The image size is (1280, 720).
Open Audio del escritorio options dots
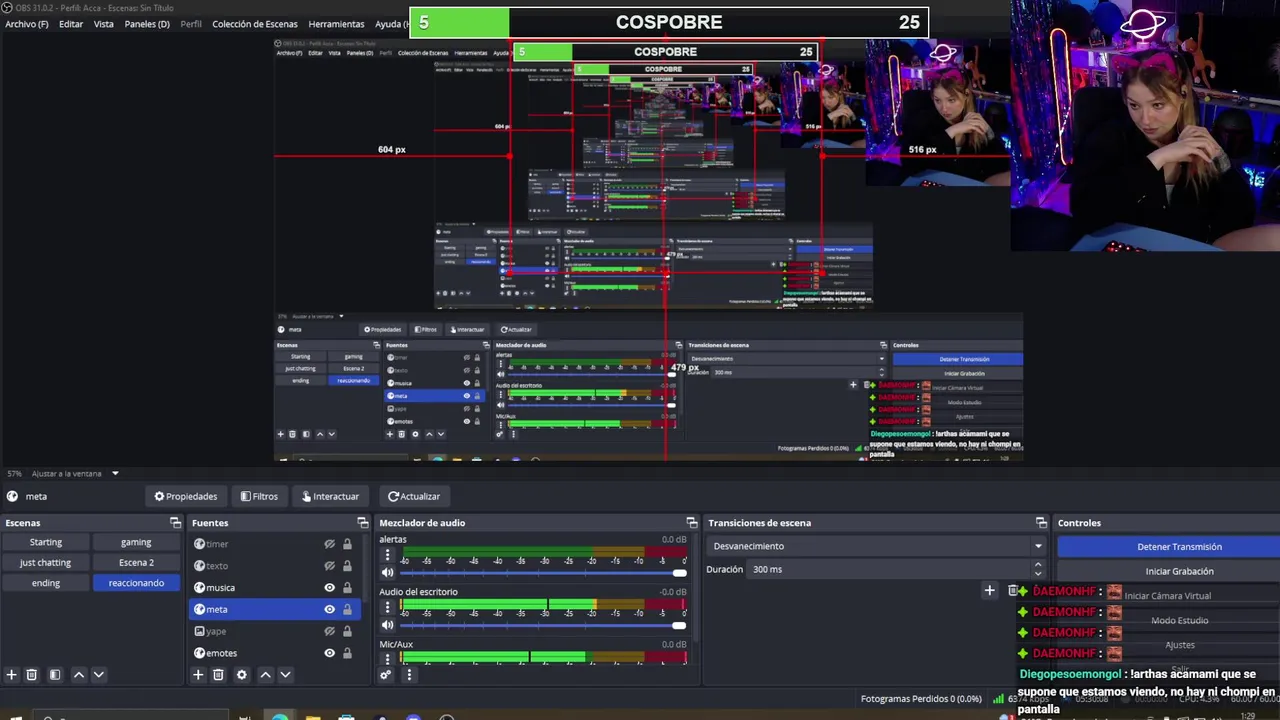coord(387,607)
